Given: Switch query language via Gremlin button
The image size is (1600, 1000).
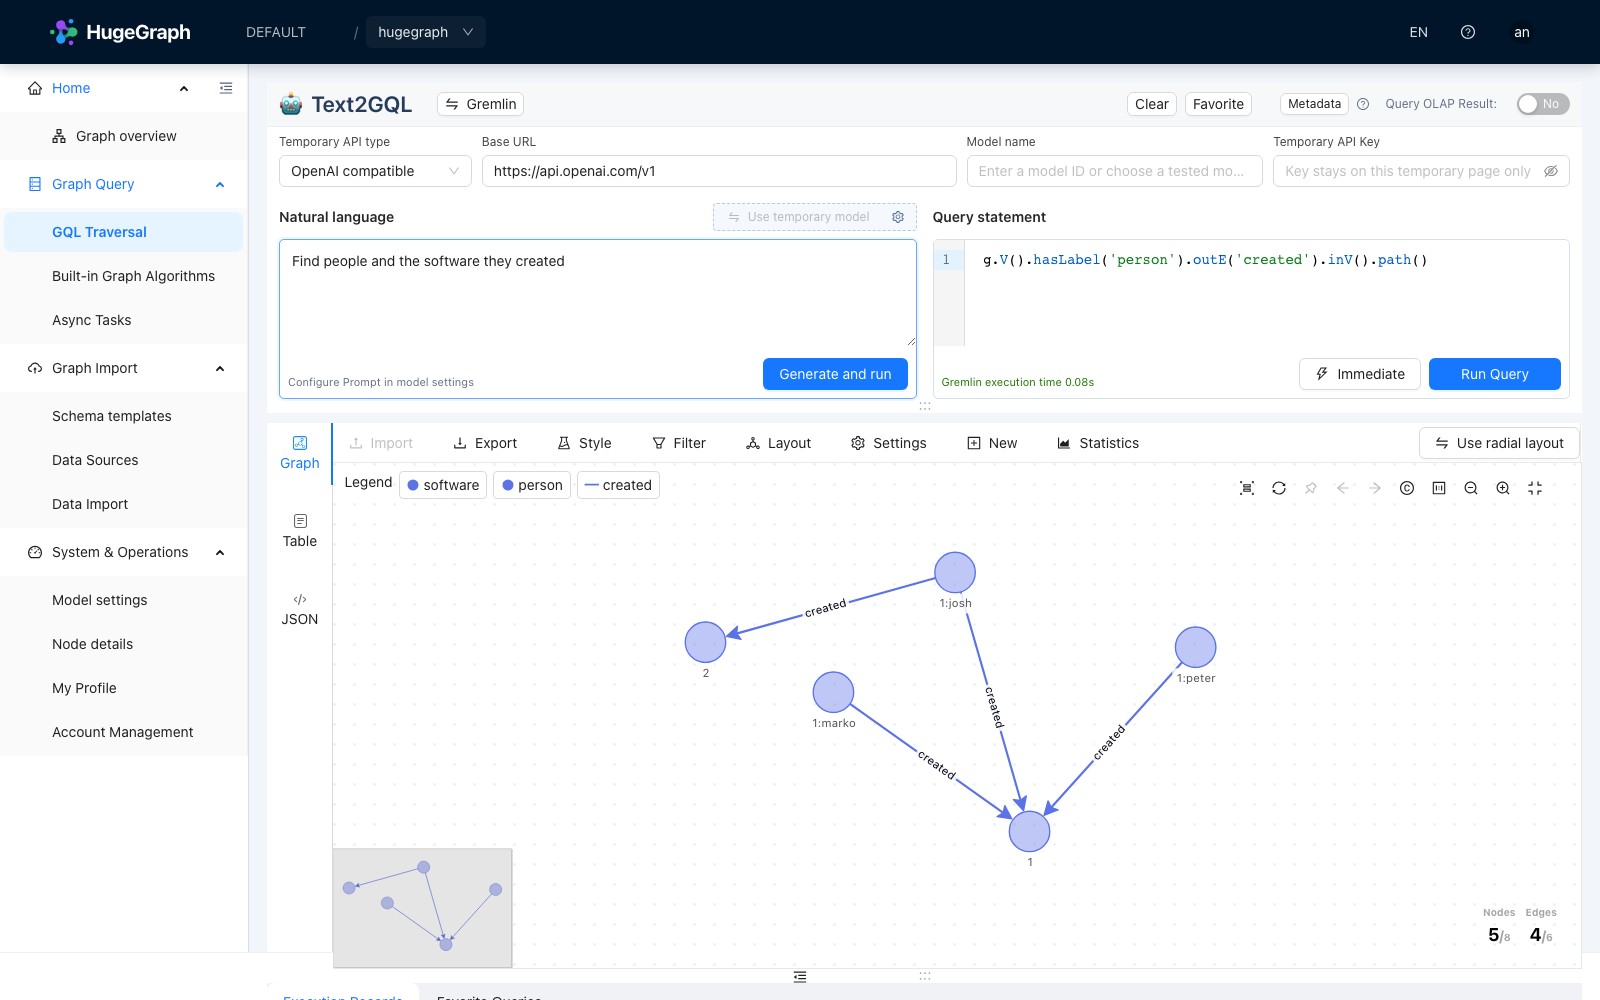Looking at the screenshot, I should [480, 104].
